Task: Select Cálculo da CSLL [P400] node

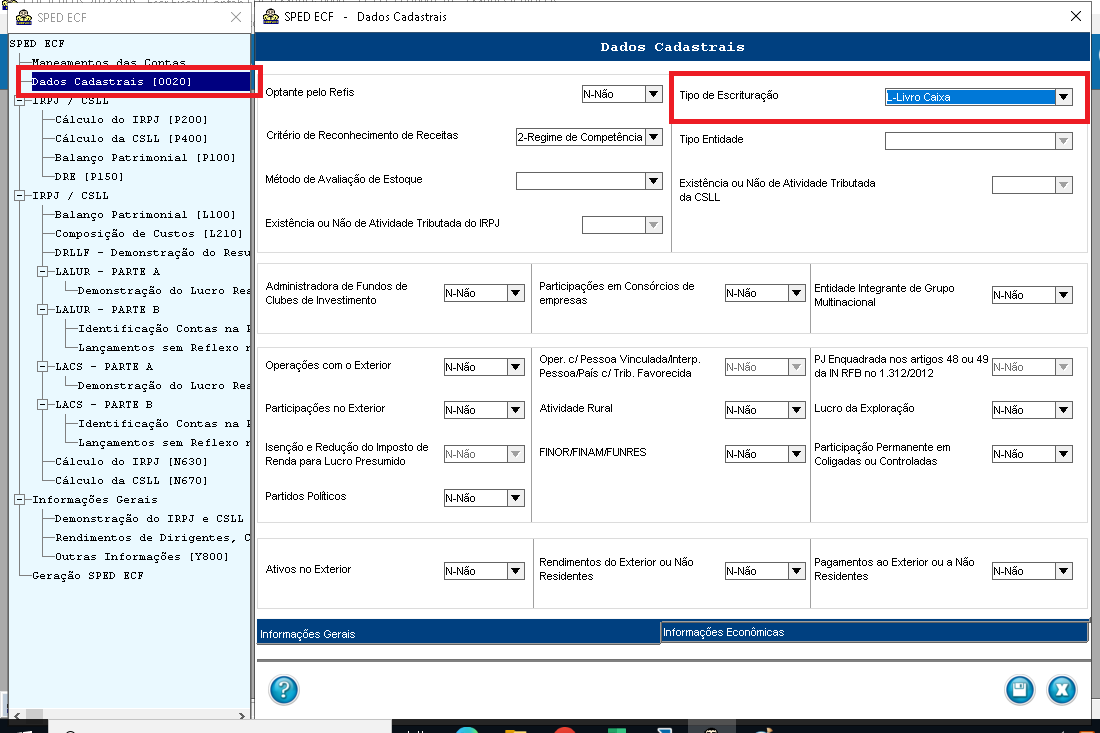Action: [131, 138]
